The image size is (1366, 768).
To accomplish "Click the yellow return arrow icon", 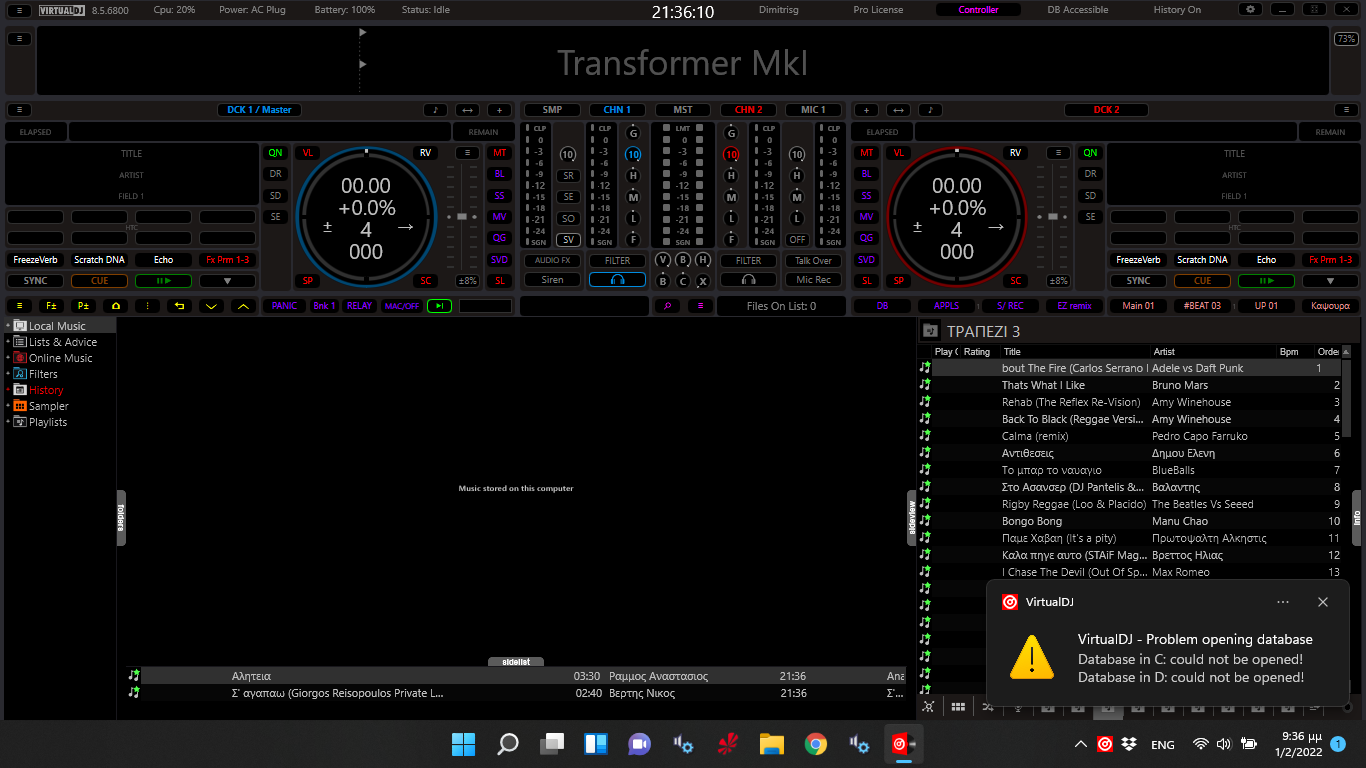I will pos(179,306).
